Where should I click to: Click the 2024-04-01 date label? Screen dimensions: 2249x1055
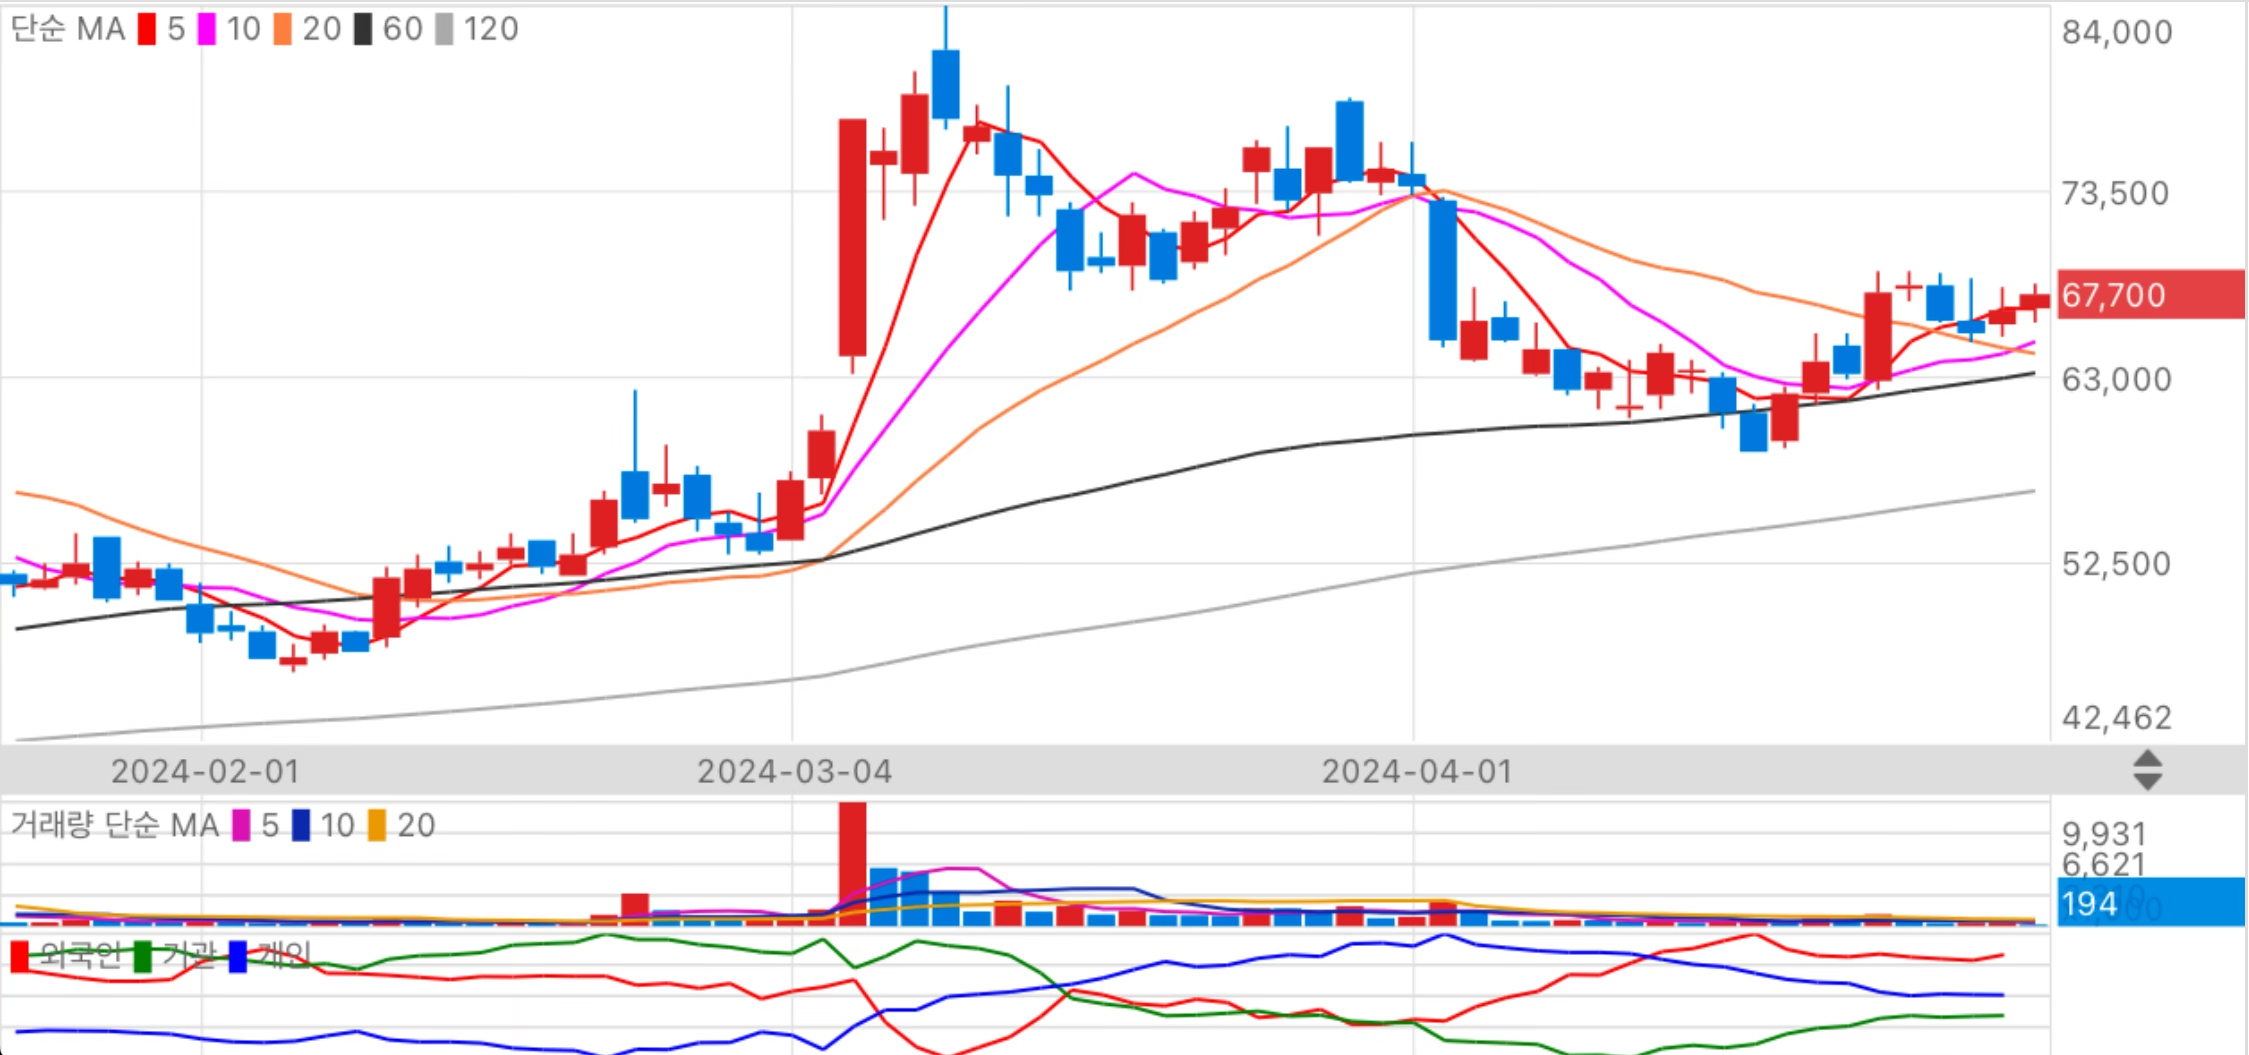coord(1417,771)
